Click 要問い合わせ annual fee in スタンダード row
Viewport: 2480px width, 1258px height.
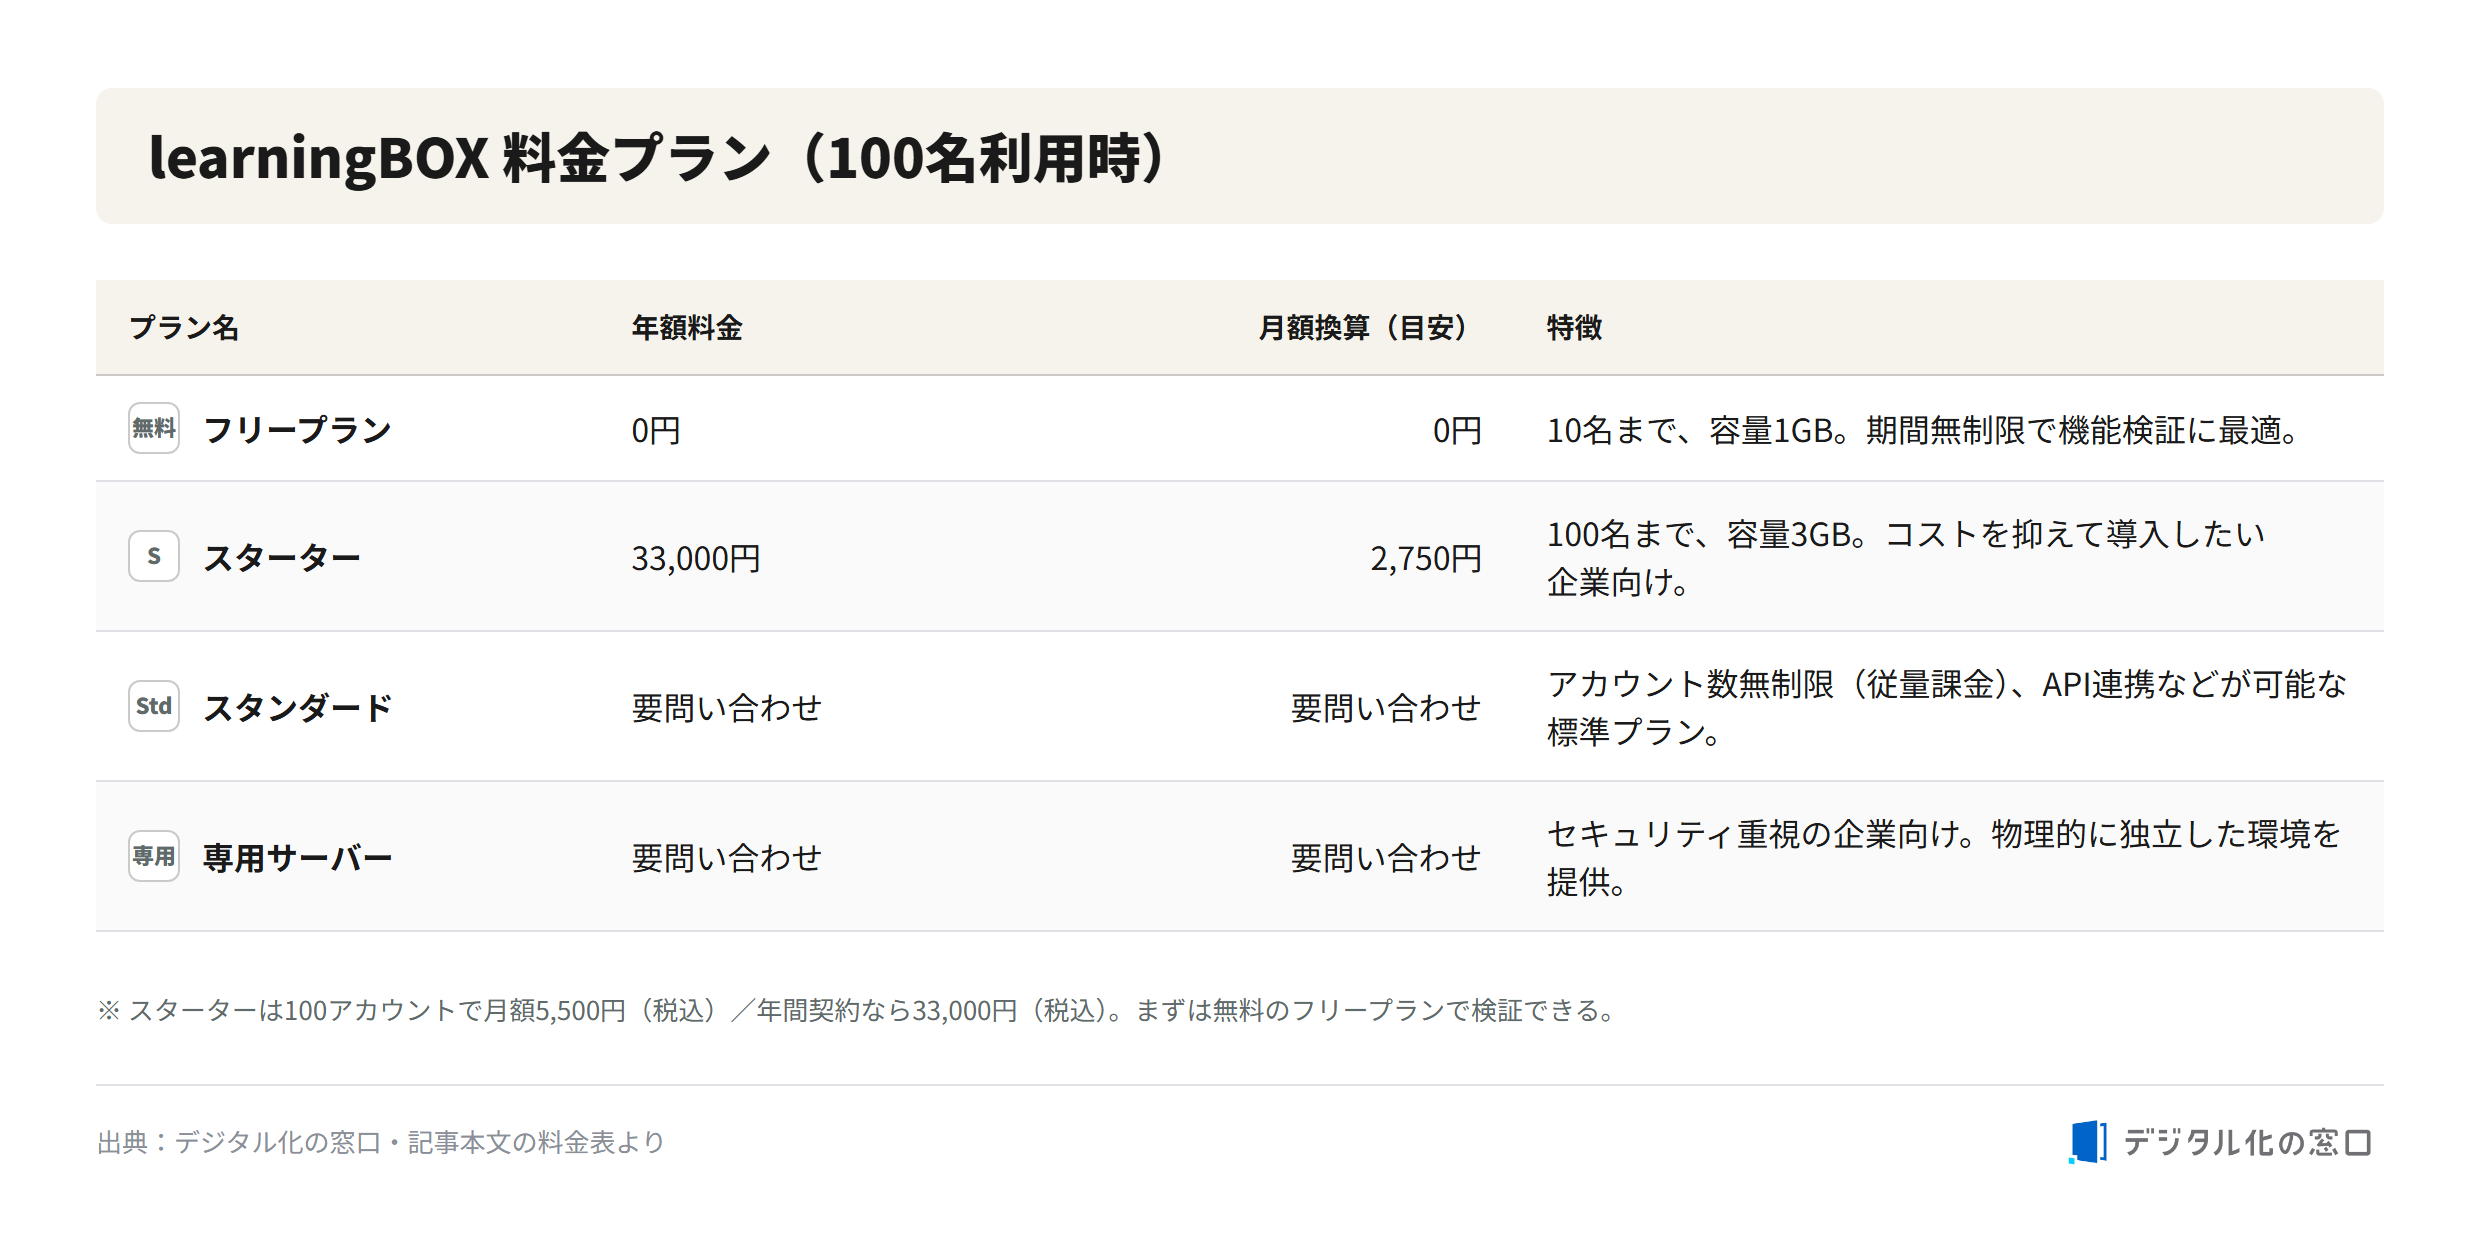pyautogui.click(x=727, y=708)
